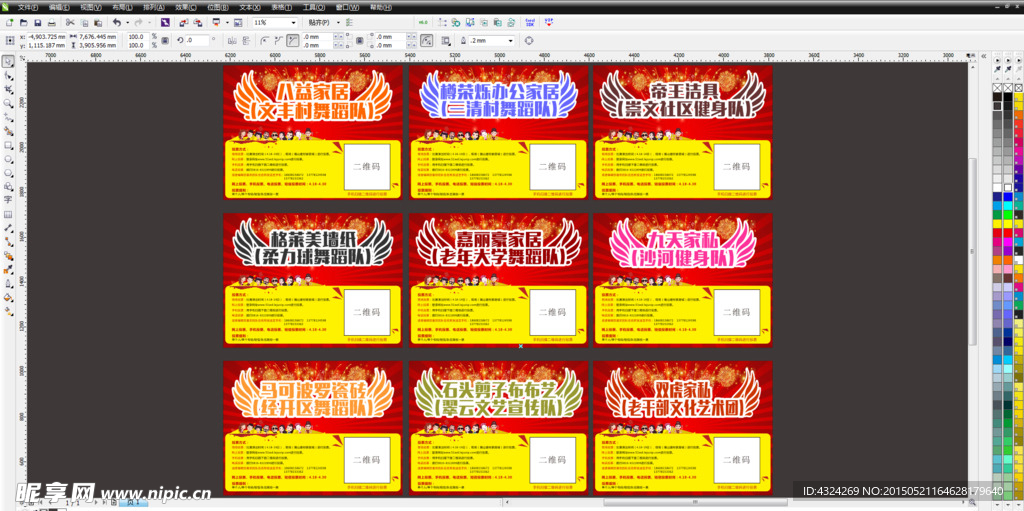This screenshot has width=1024, height=511.
Task: Open the 文件 menu
Action: (x=25, y=6)
